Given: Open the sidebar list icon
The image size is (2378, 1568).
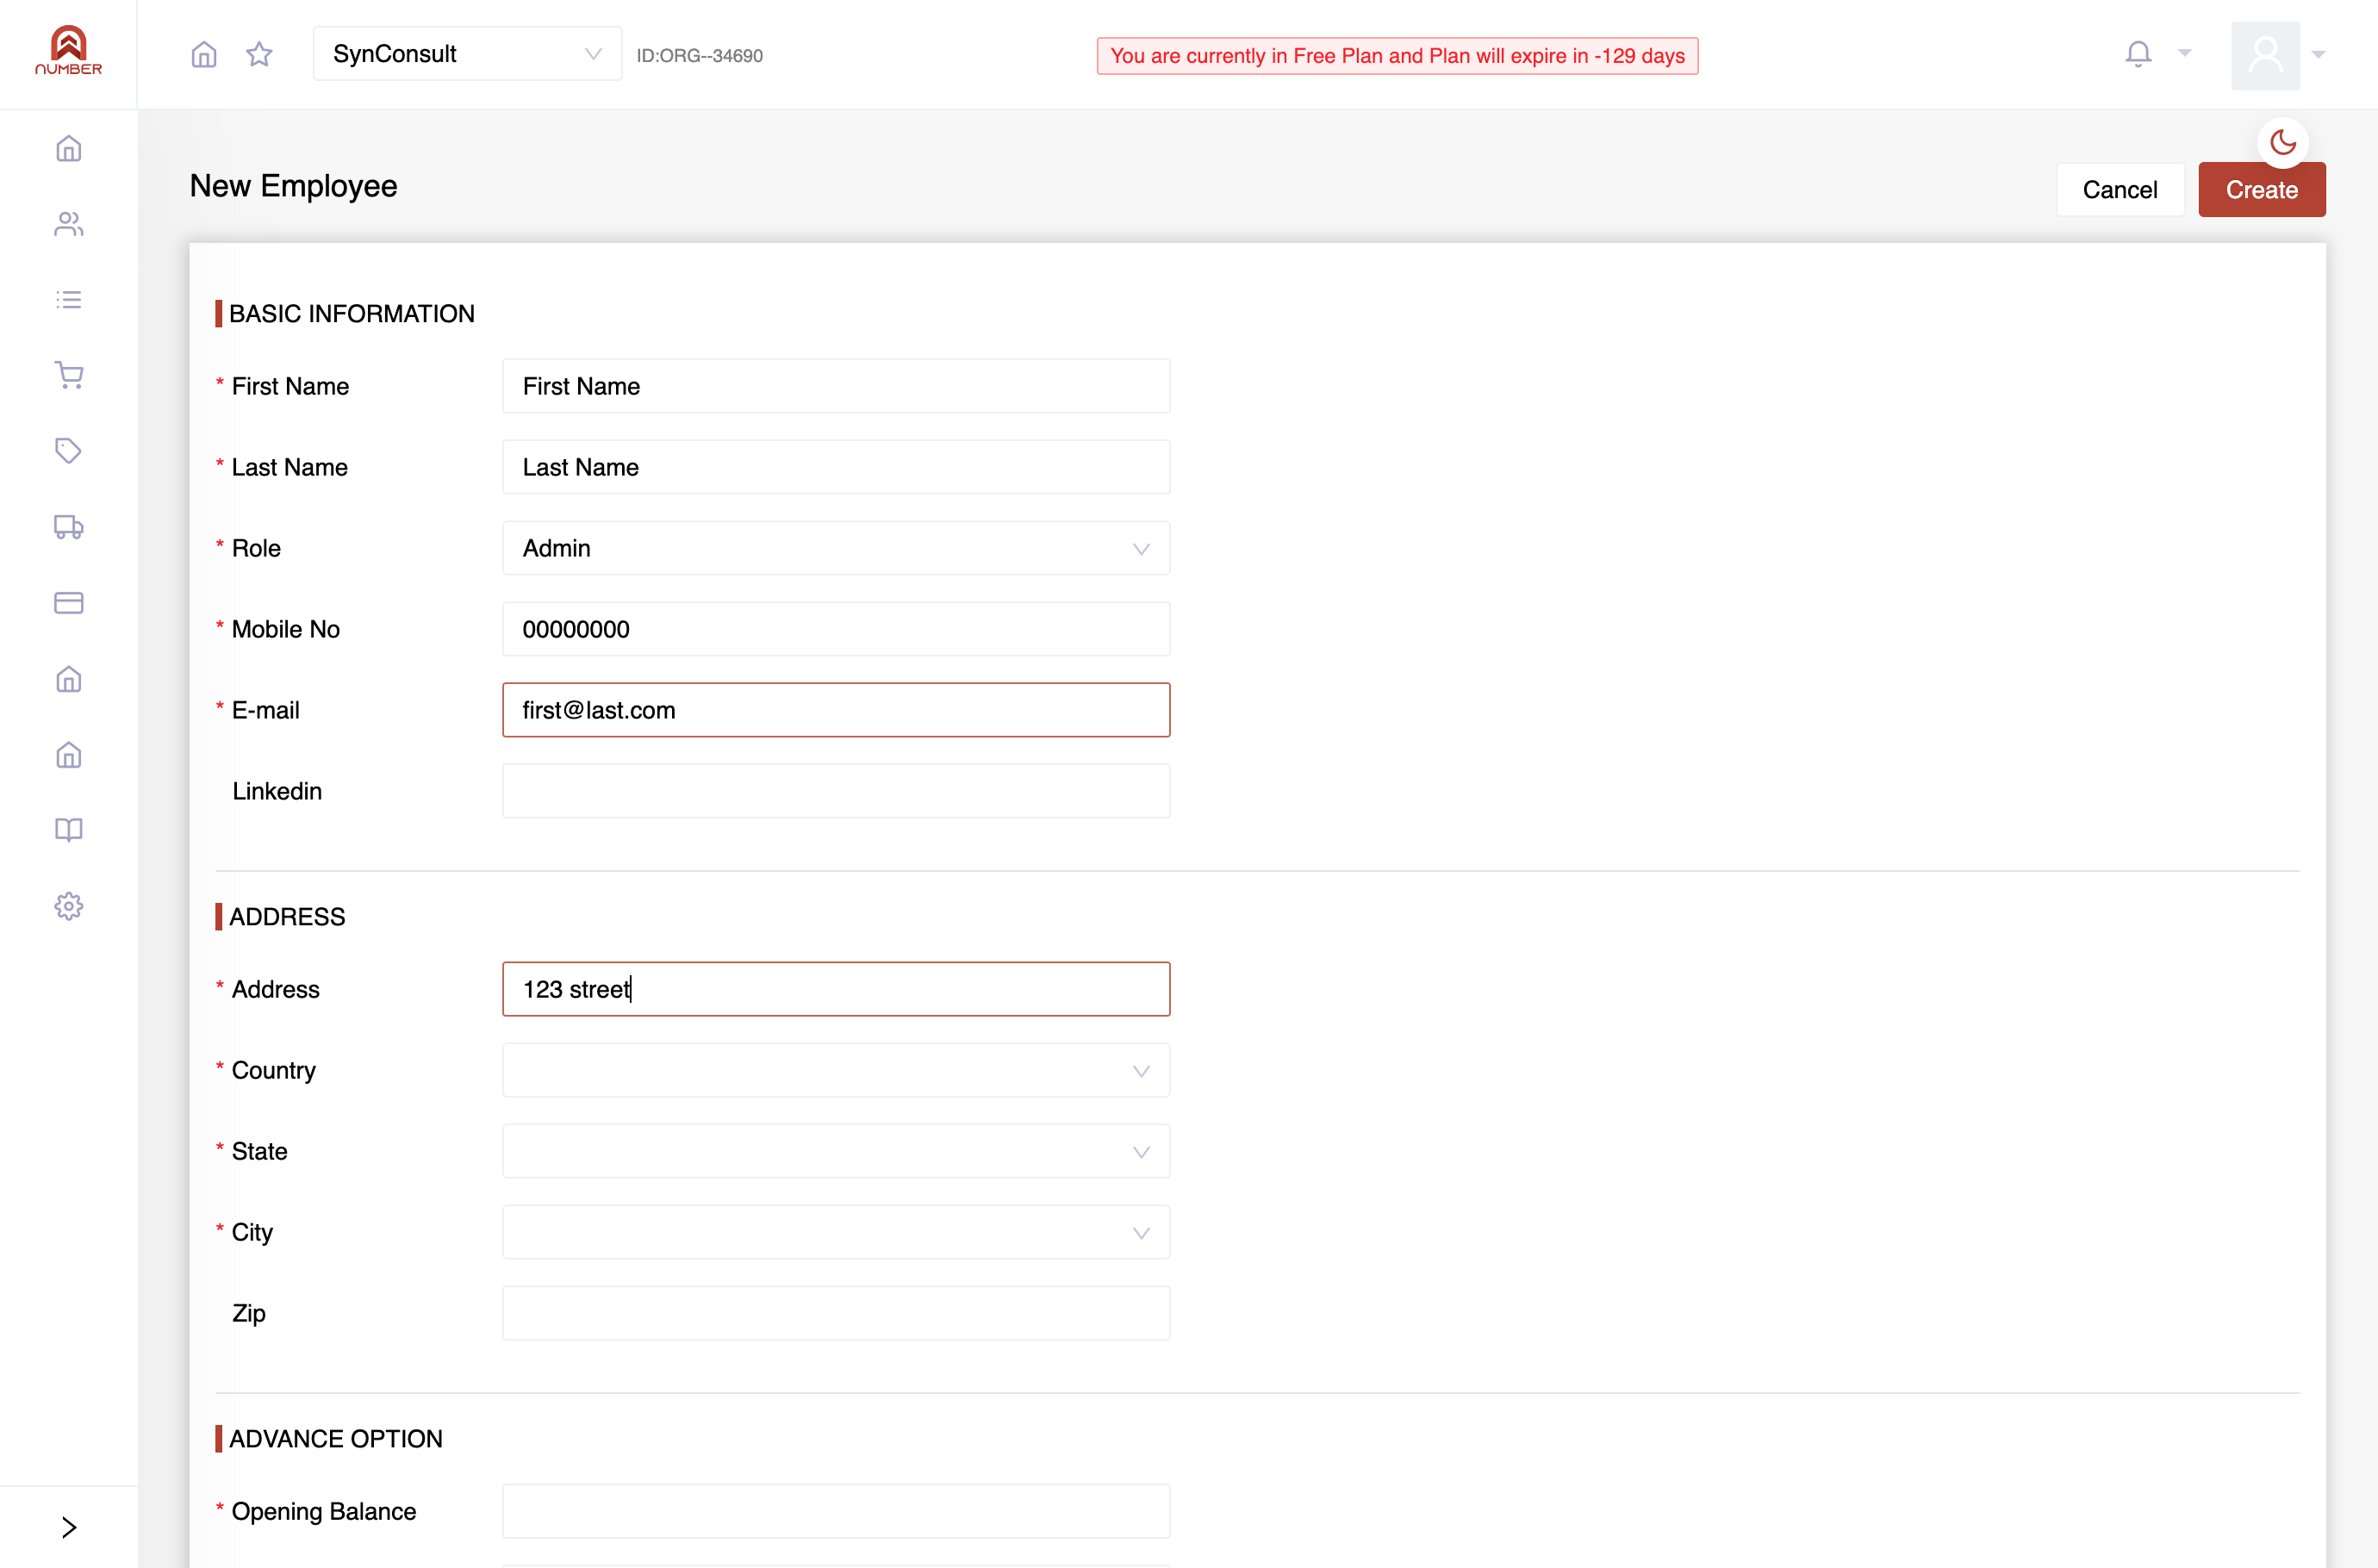Looking at the screenshot, I should 69,300.
